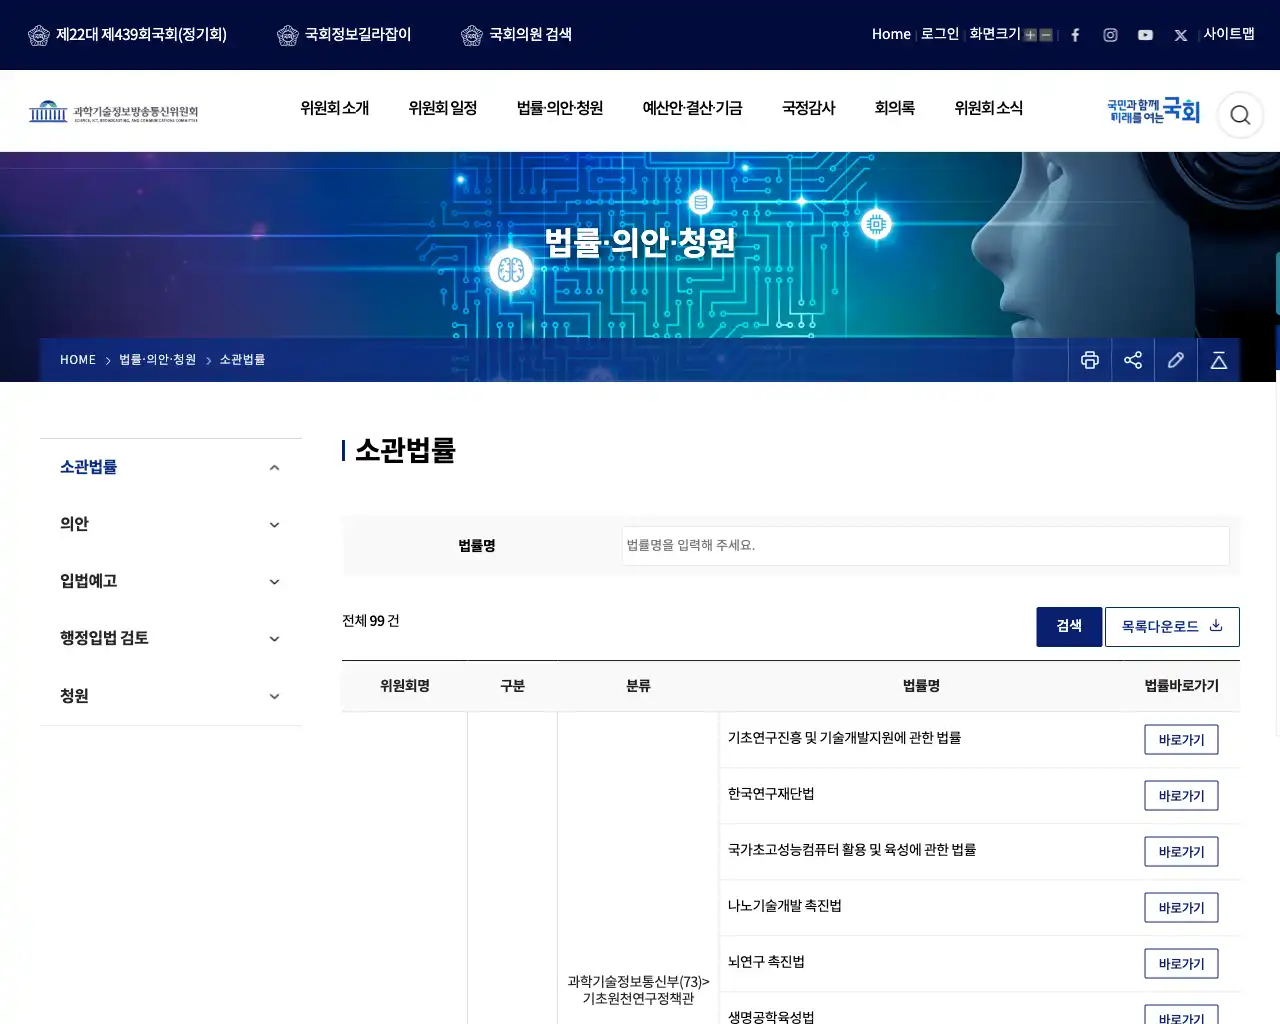This screenshot has width=1280, height=1024.
Task: Share this page via share icon
Action: point(1133,360)
